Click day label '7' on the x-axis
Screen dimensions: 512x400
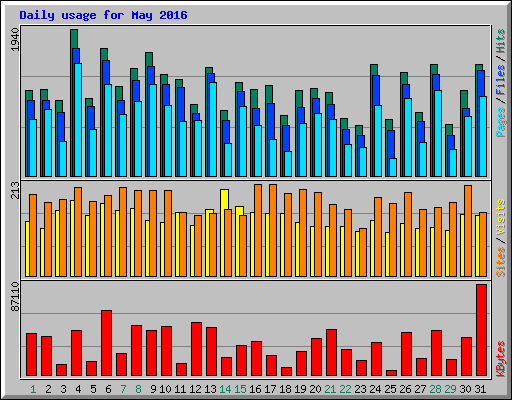point(123,389)
